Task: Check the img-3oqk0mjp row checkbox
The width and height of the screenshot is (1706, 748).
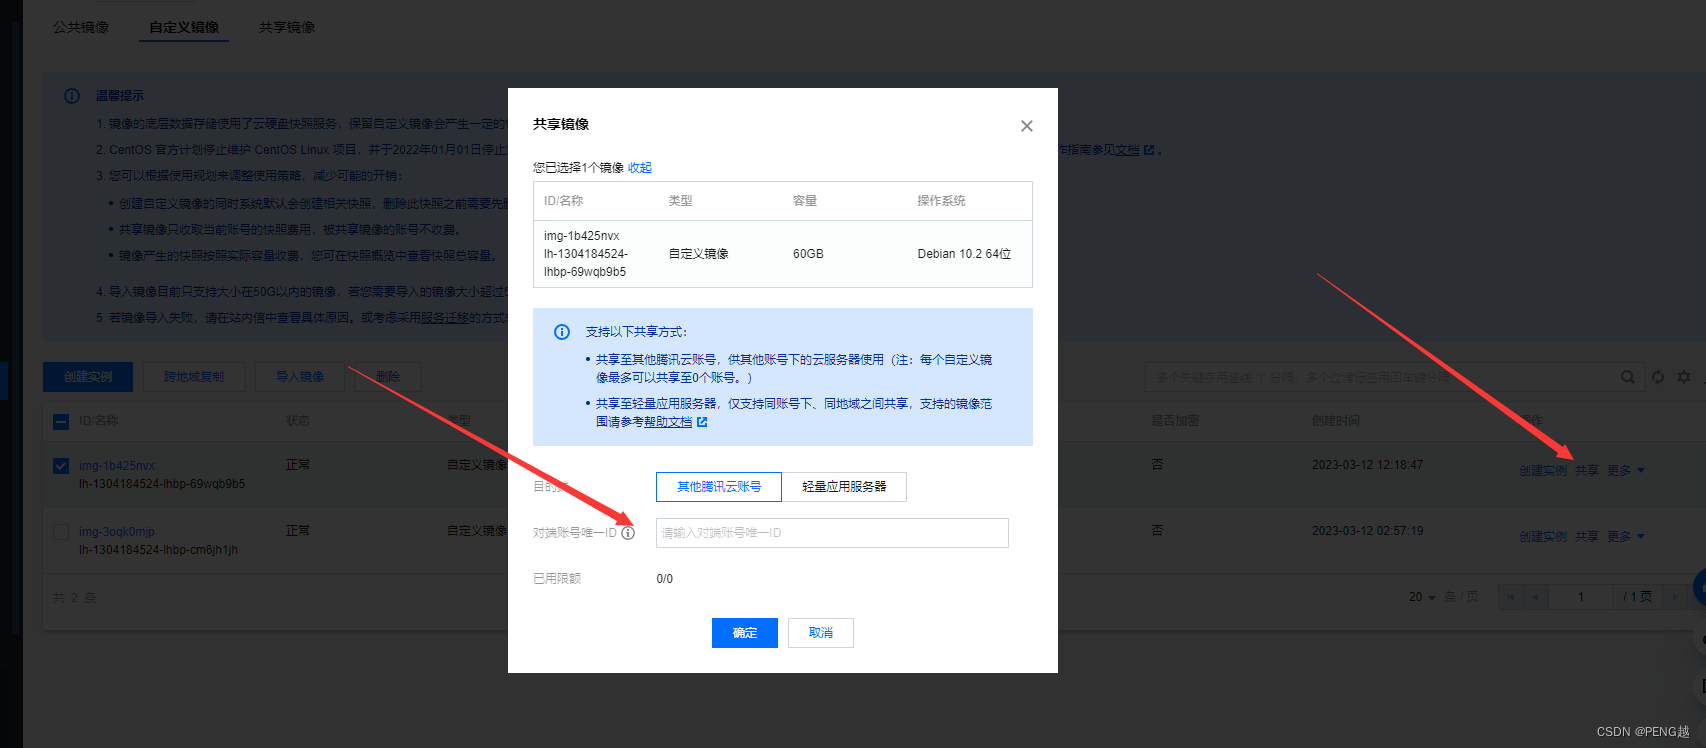Action: coord(61,532)
